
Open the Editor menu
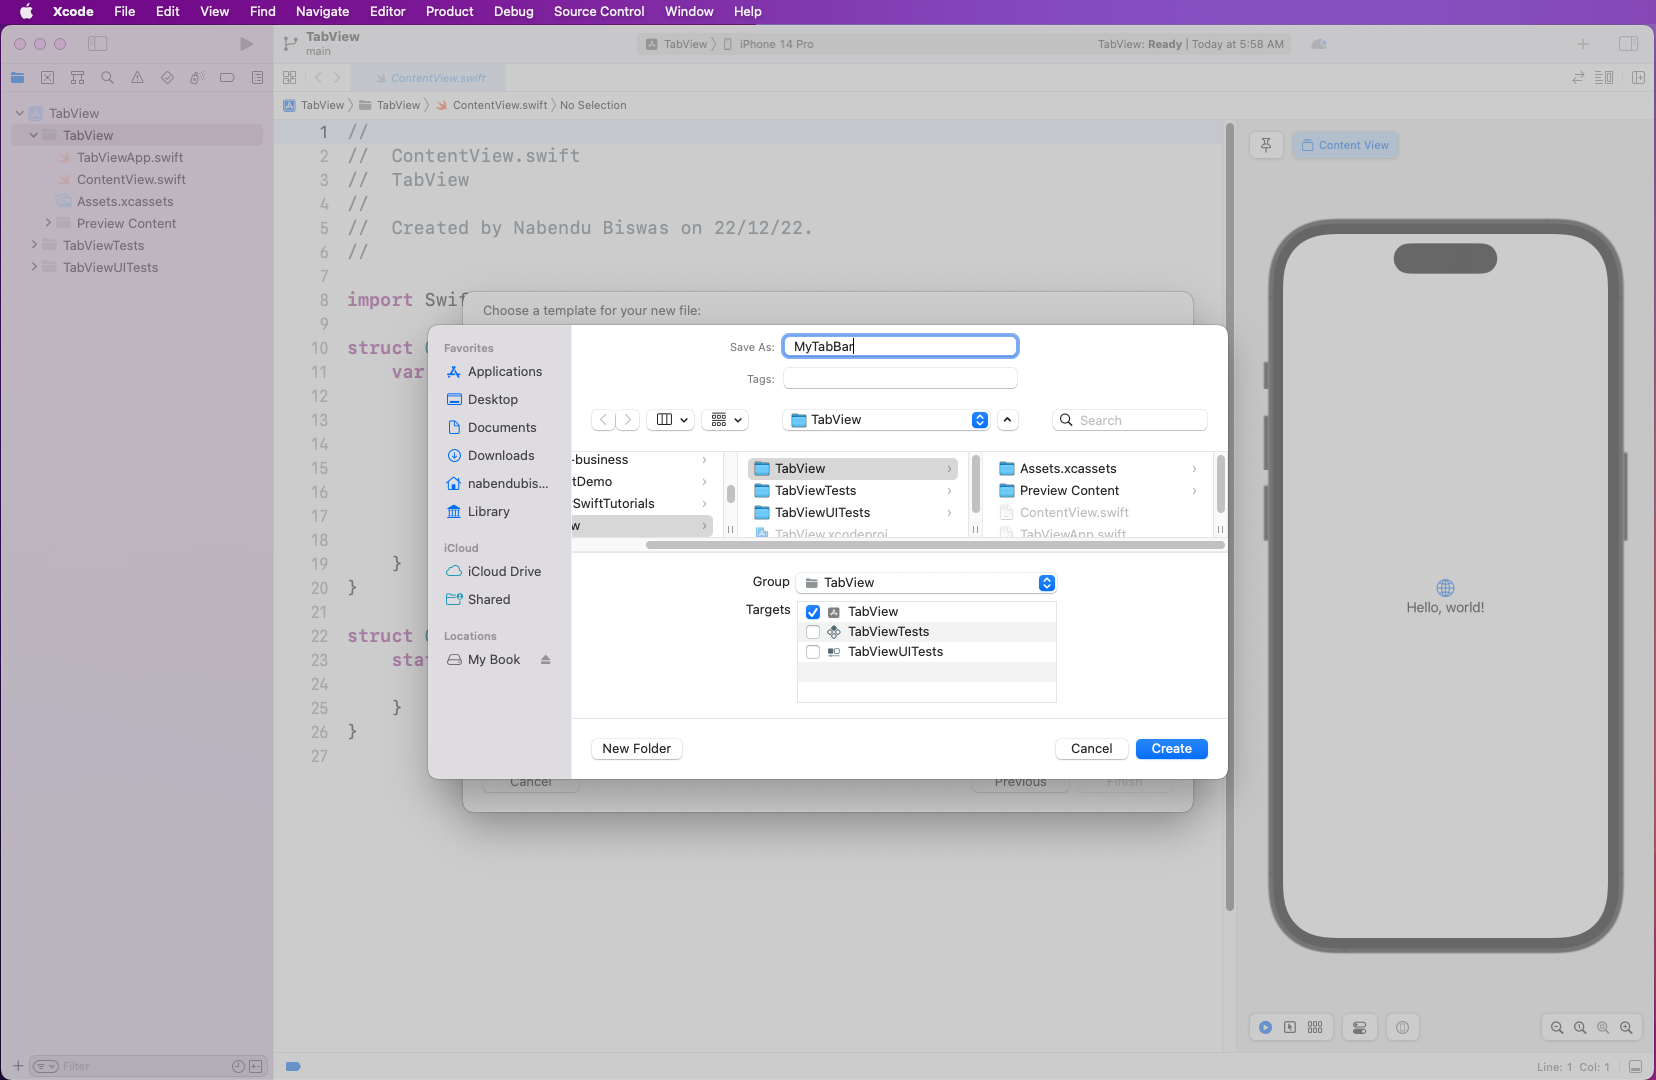coord(388,12)
